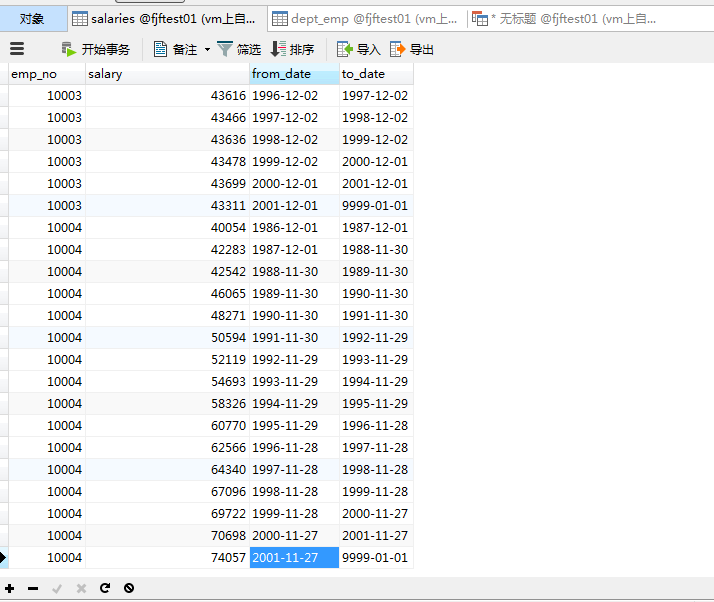Select from_date cell 1996-12-02

pos(294,96)
